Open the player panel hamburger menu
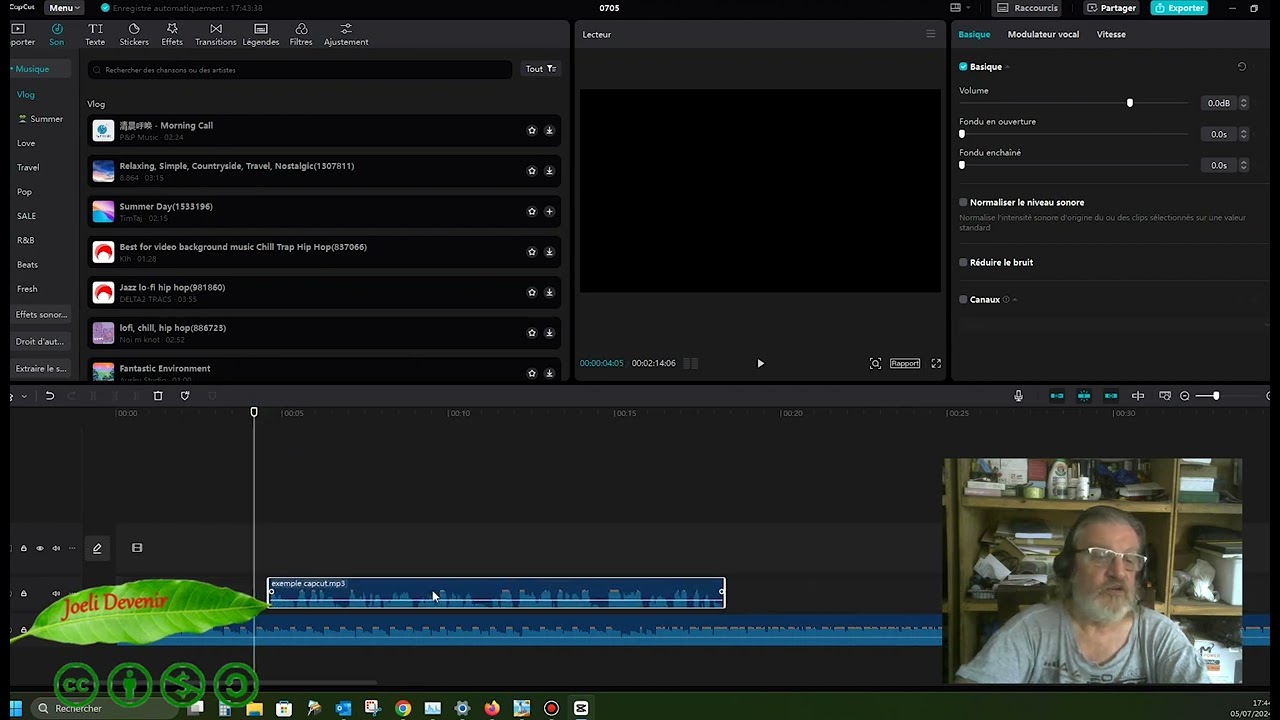The image size is (1280, 720). coord(930,34)
